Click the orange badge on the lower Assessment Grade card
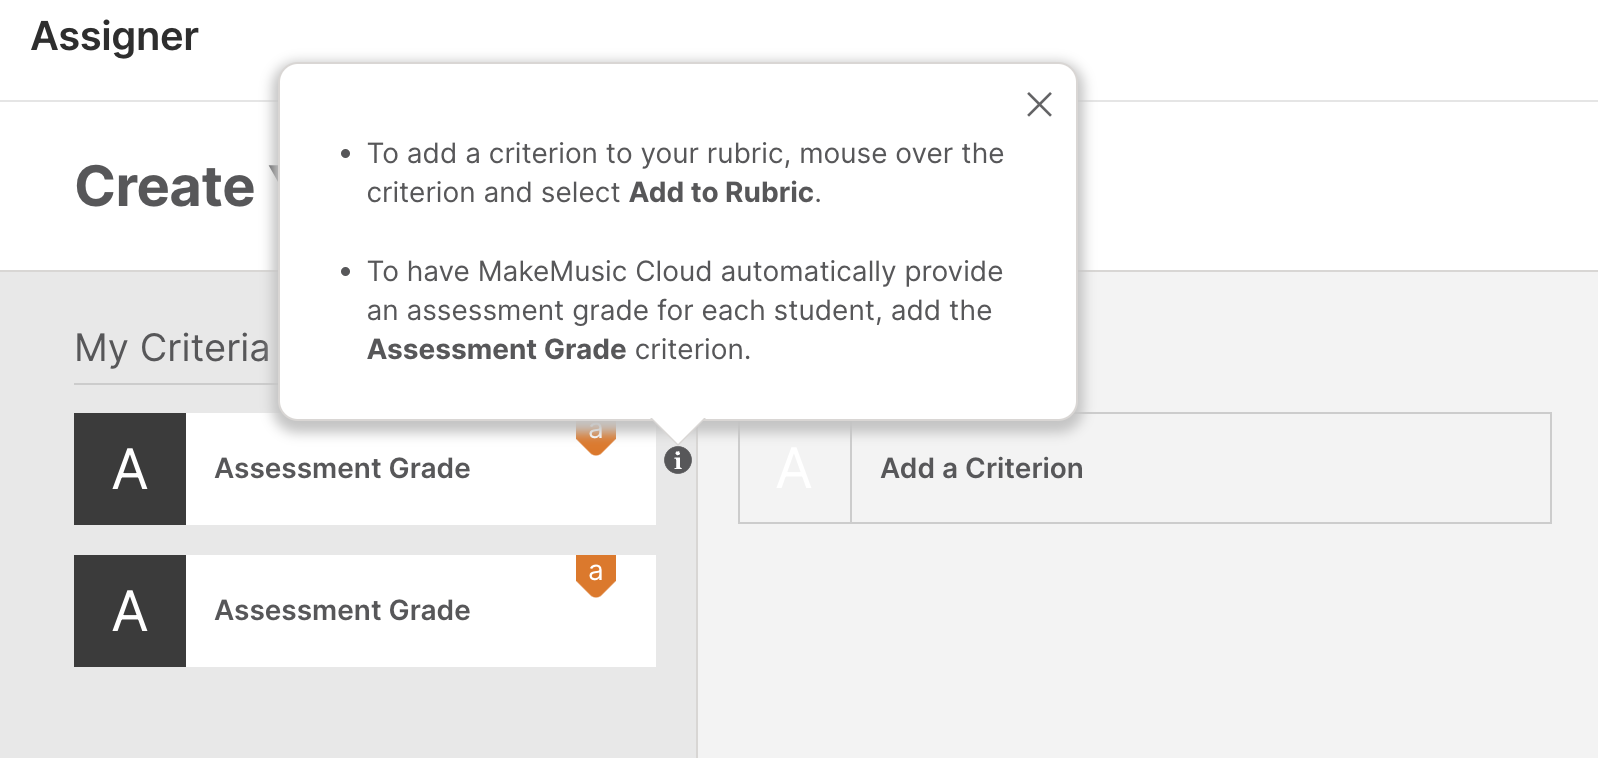 596,575
